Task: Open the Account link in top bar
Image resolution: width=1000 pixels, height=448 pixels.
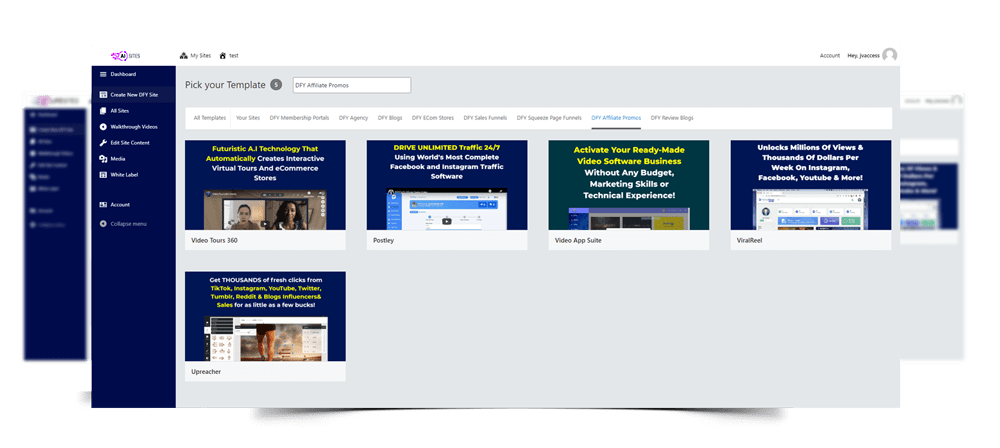Action: tap(830, 56)
